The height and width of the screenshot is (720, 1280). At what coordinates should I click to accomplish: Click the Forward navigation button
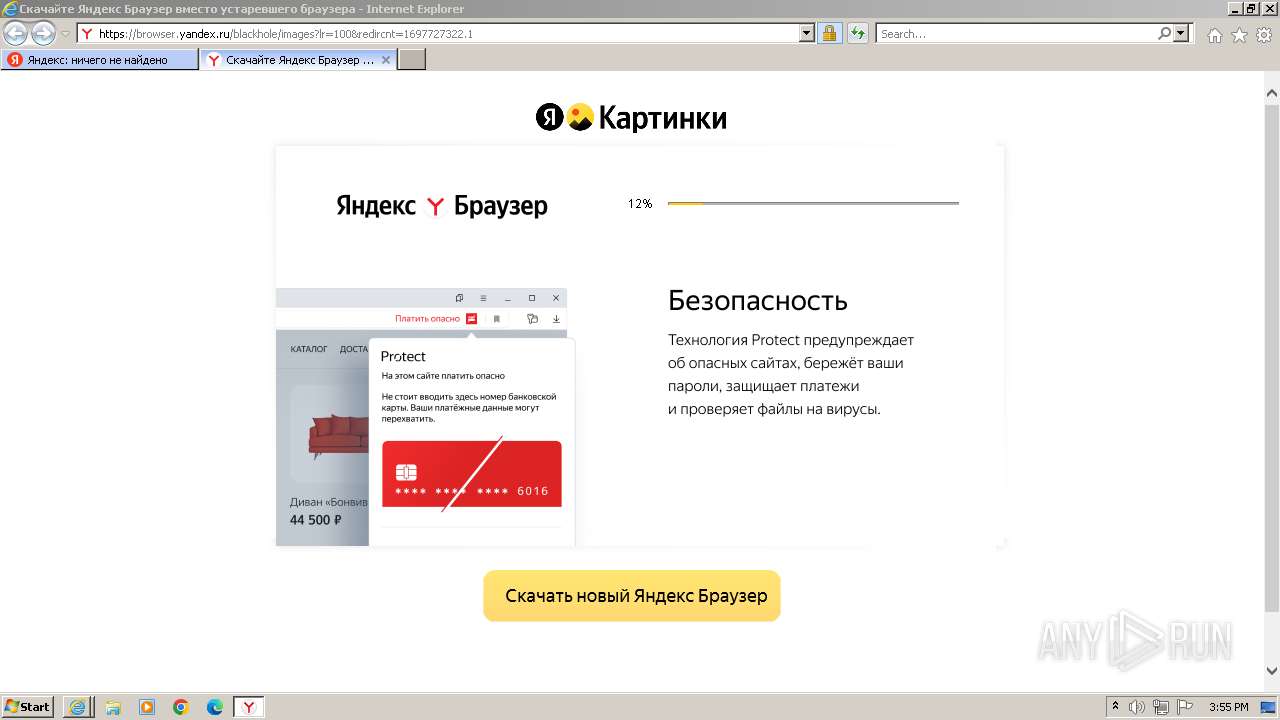coord(43,33)
